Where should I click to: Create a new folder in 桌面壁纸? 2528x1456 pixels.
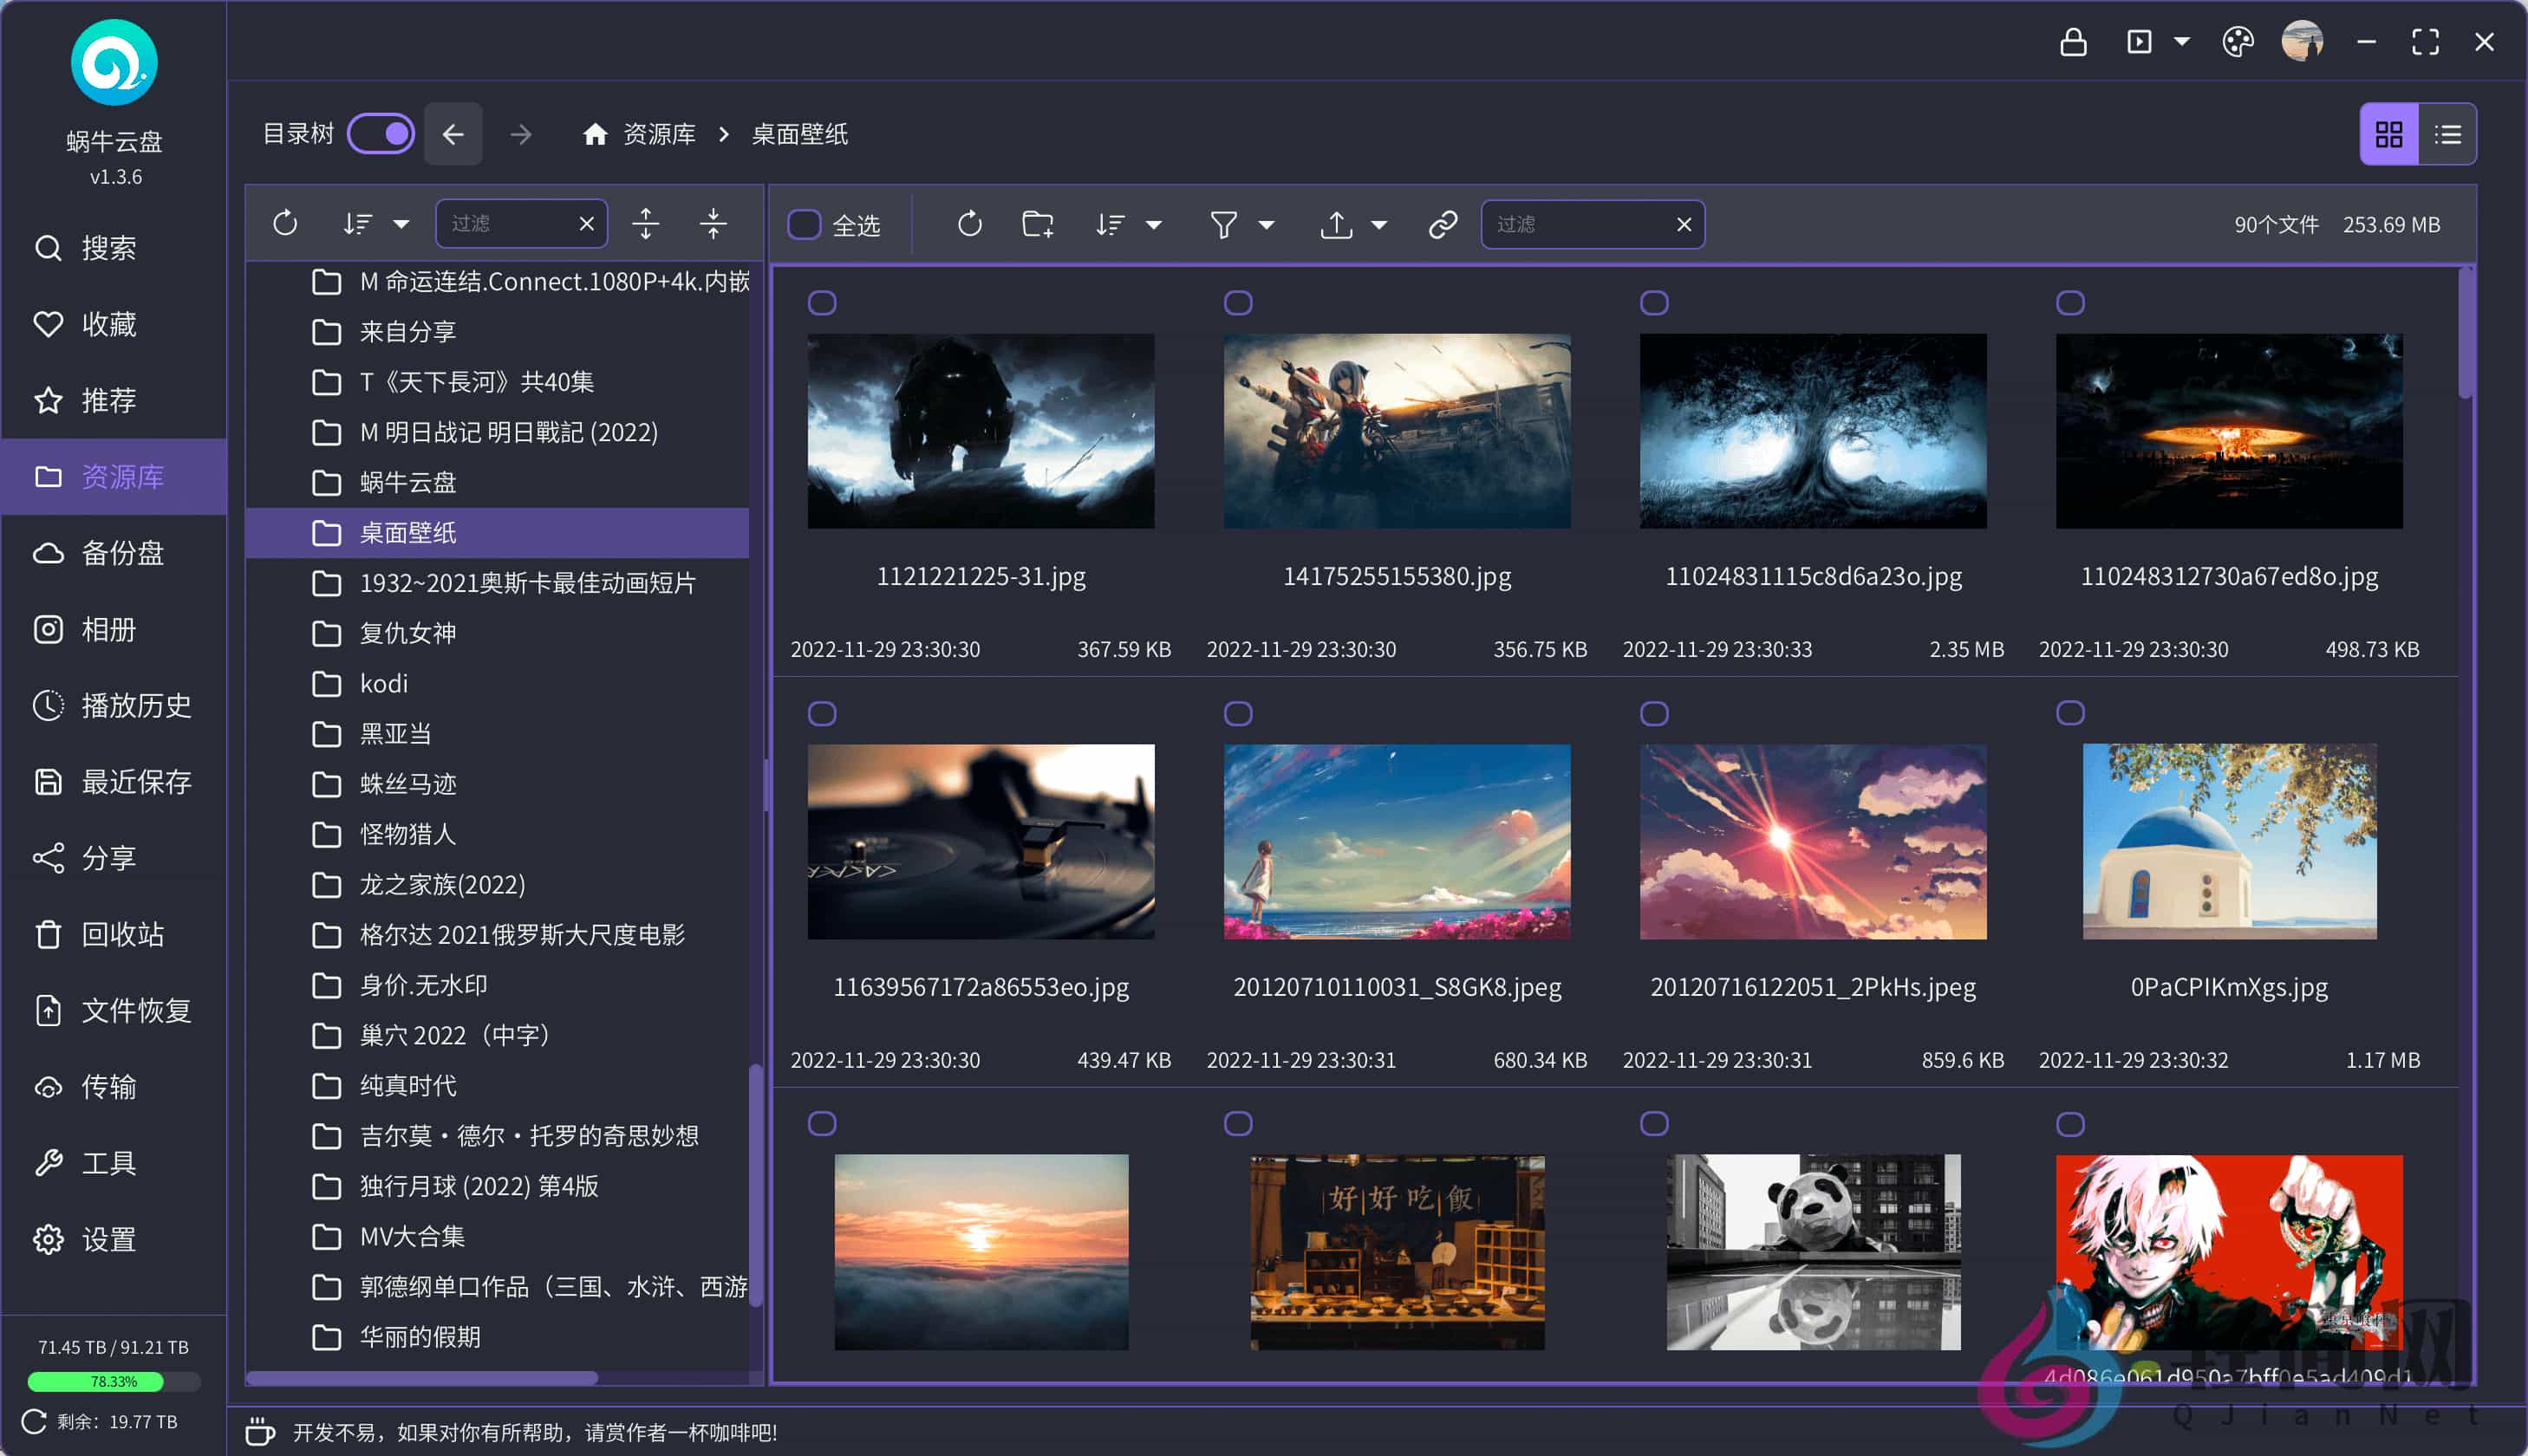[x=1036, y=224]
